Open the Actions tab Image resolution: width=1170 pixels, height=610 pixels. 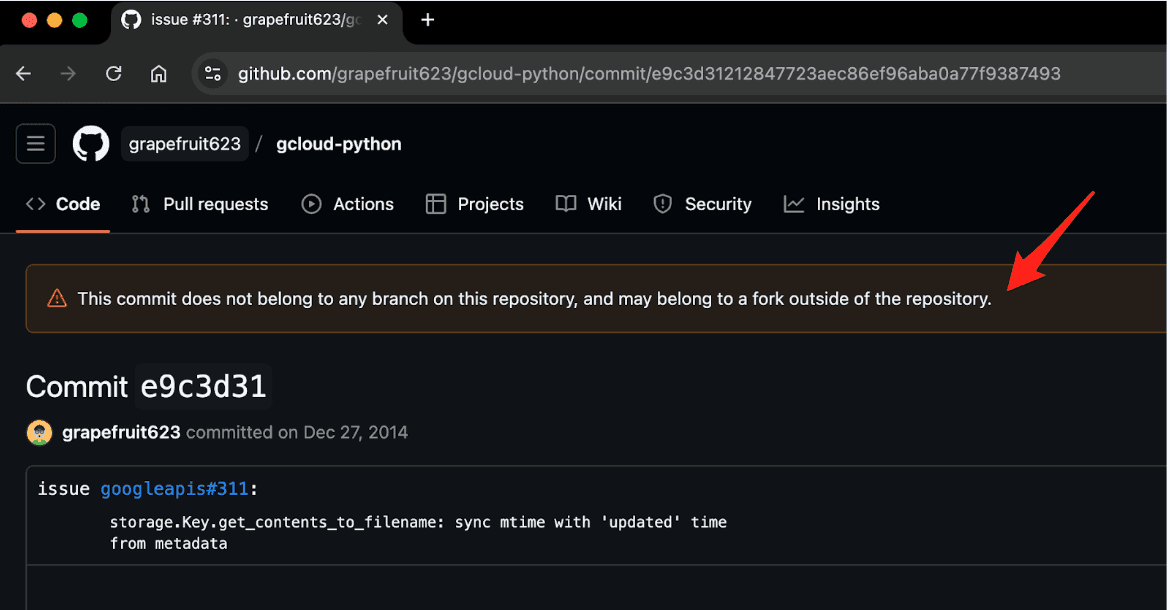(x=348, y=204)
